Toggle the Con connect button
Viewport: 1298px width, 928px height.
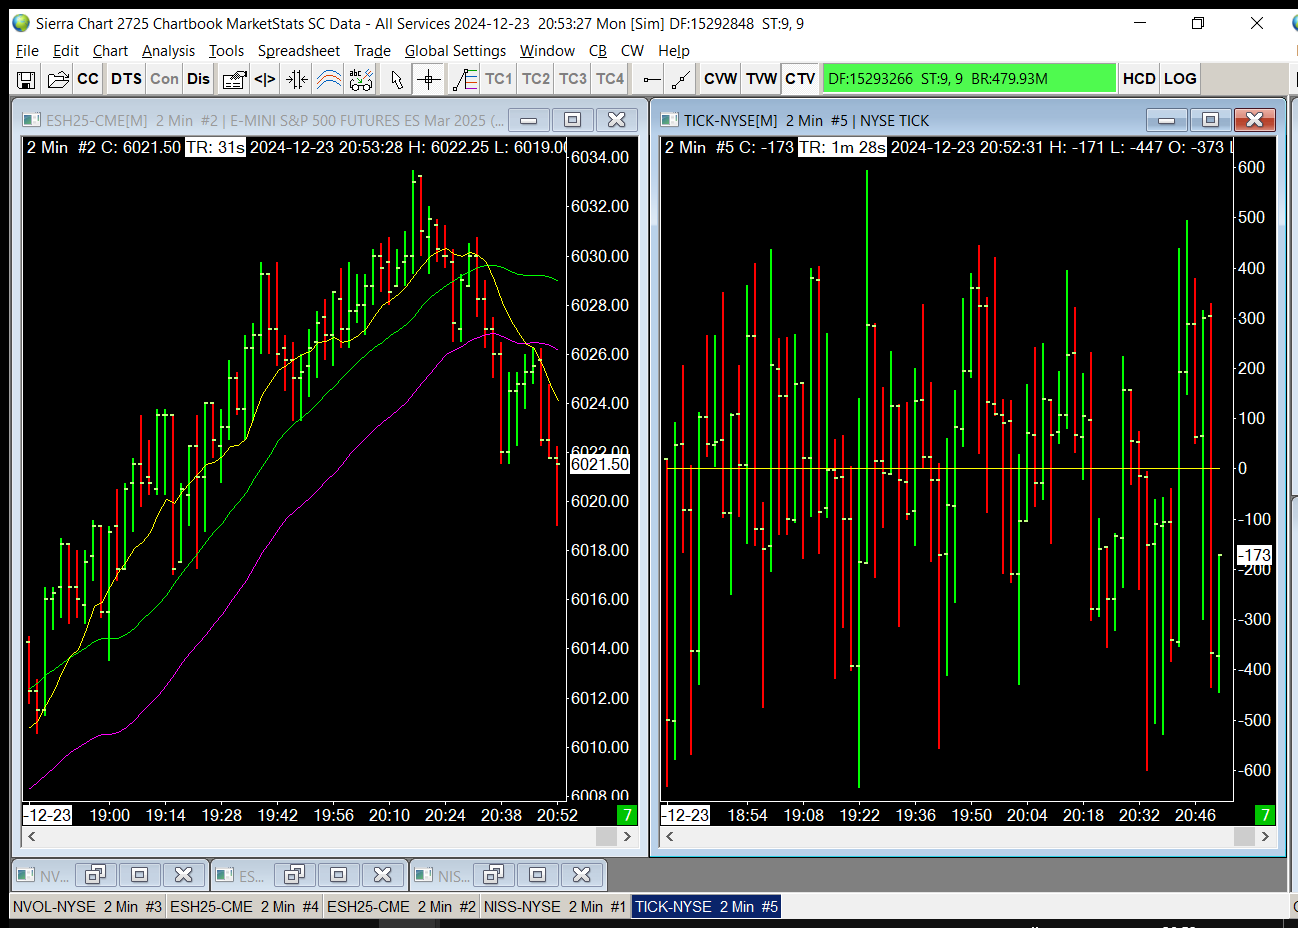tap(165, 79)
